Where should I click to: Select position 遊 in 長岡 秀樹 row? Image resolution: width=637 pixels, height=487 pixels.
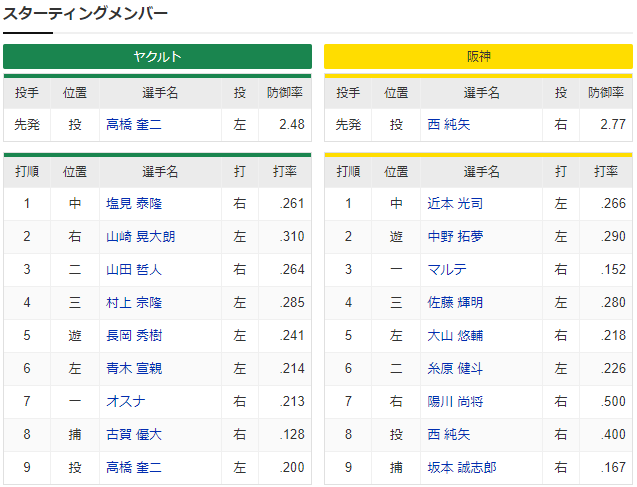pos(75,335)
